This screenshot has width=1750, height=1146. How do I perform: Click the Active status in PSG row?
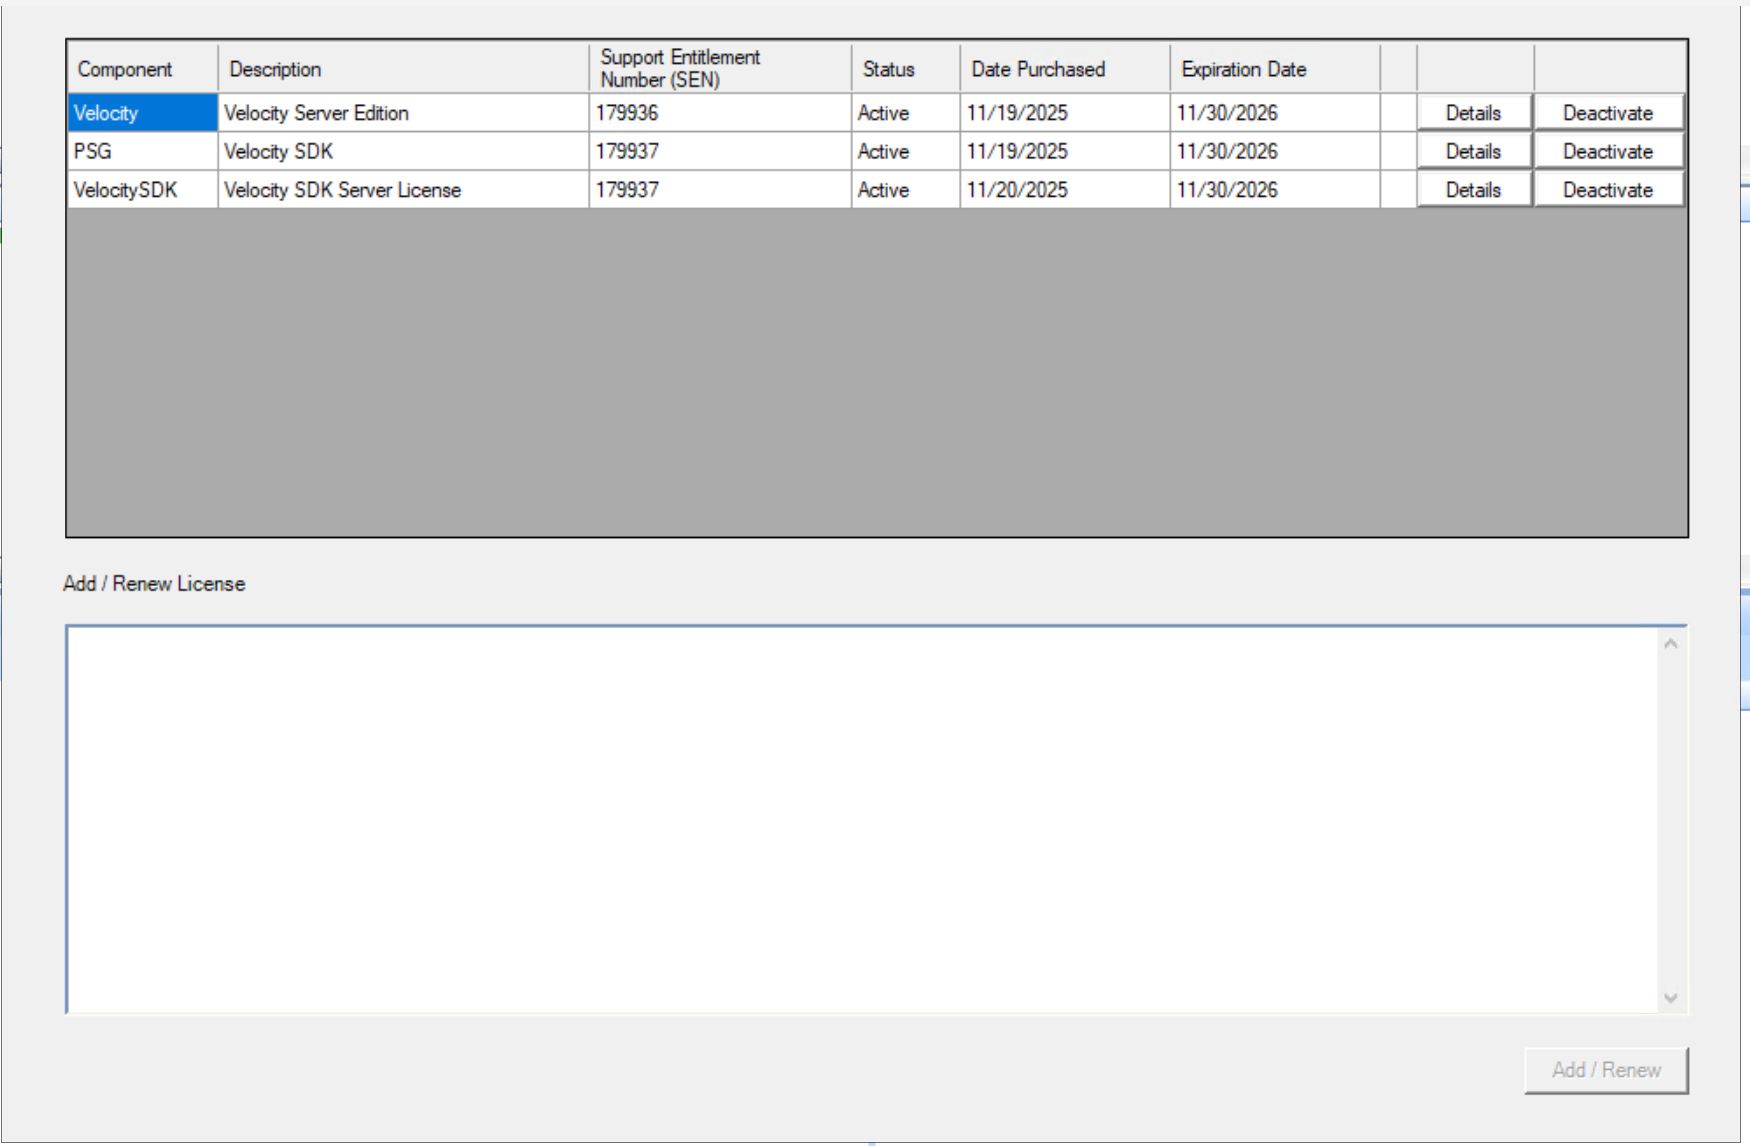point(906,151)
